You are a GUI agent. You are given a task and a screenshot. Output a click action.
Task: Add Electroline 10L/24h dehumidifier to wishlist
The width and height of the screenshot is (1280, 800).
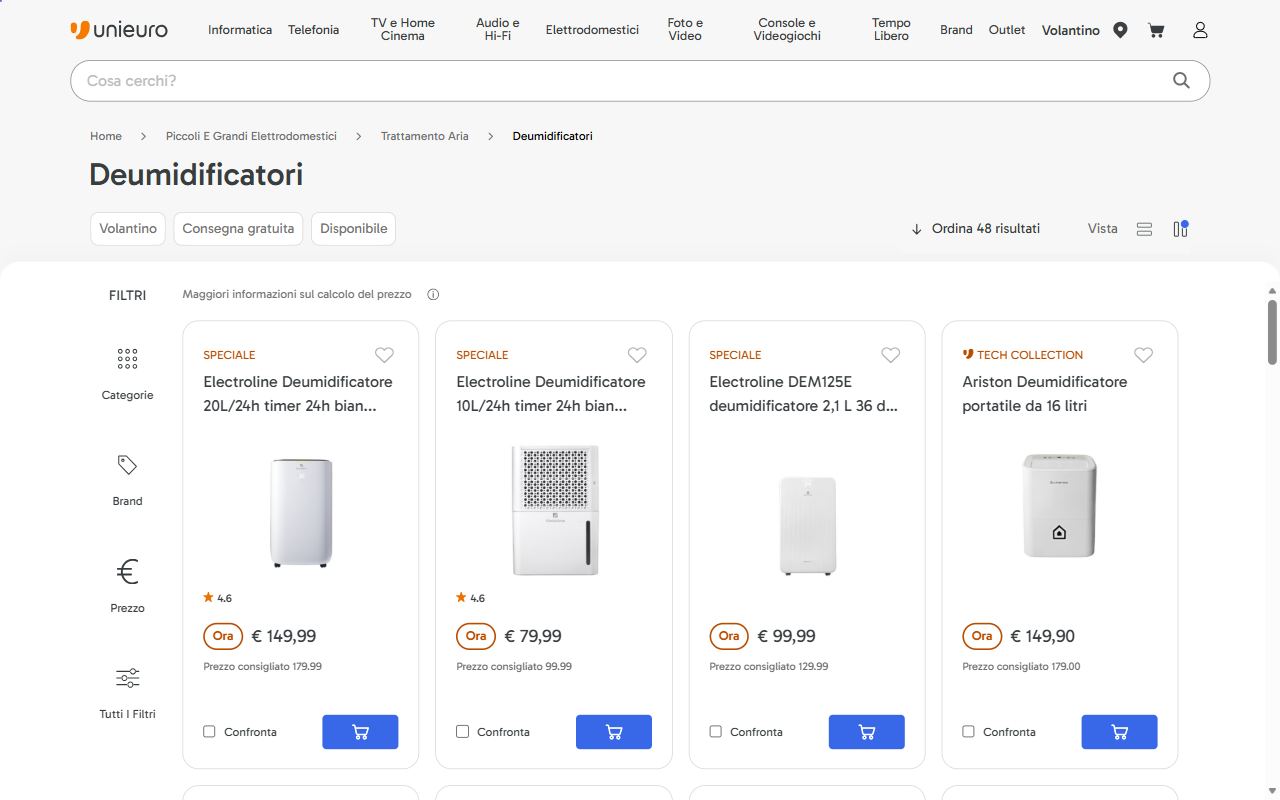637,355
